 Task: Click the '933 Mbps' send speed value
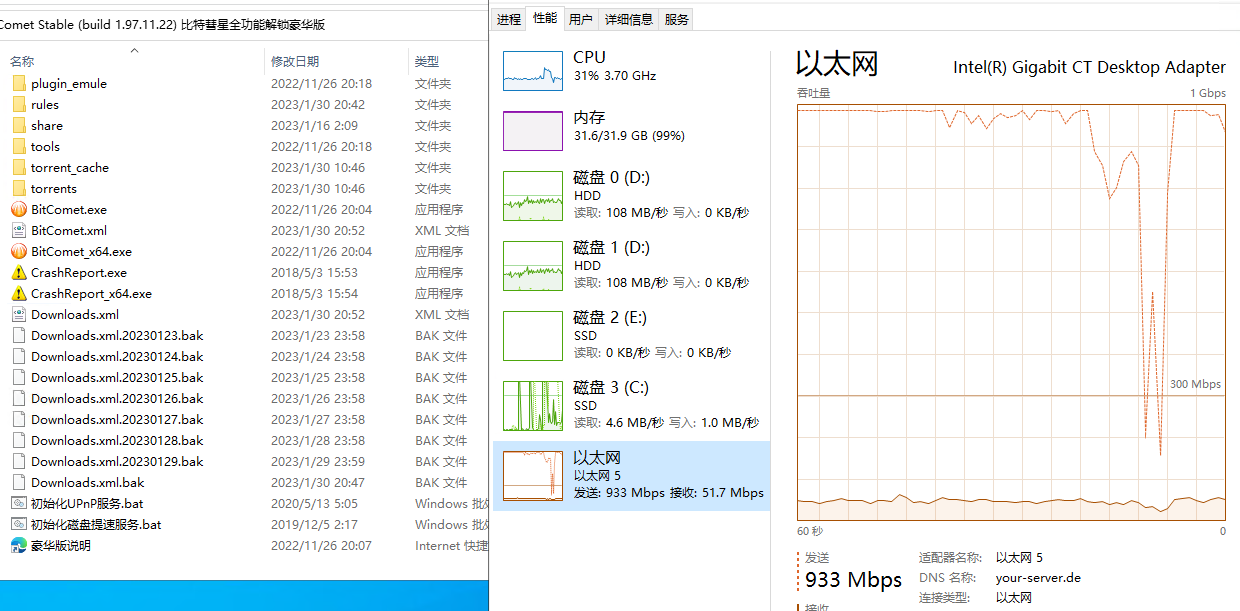853,580
